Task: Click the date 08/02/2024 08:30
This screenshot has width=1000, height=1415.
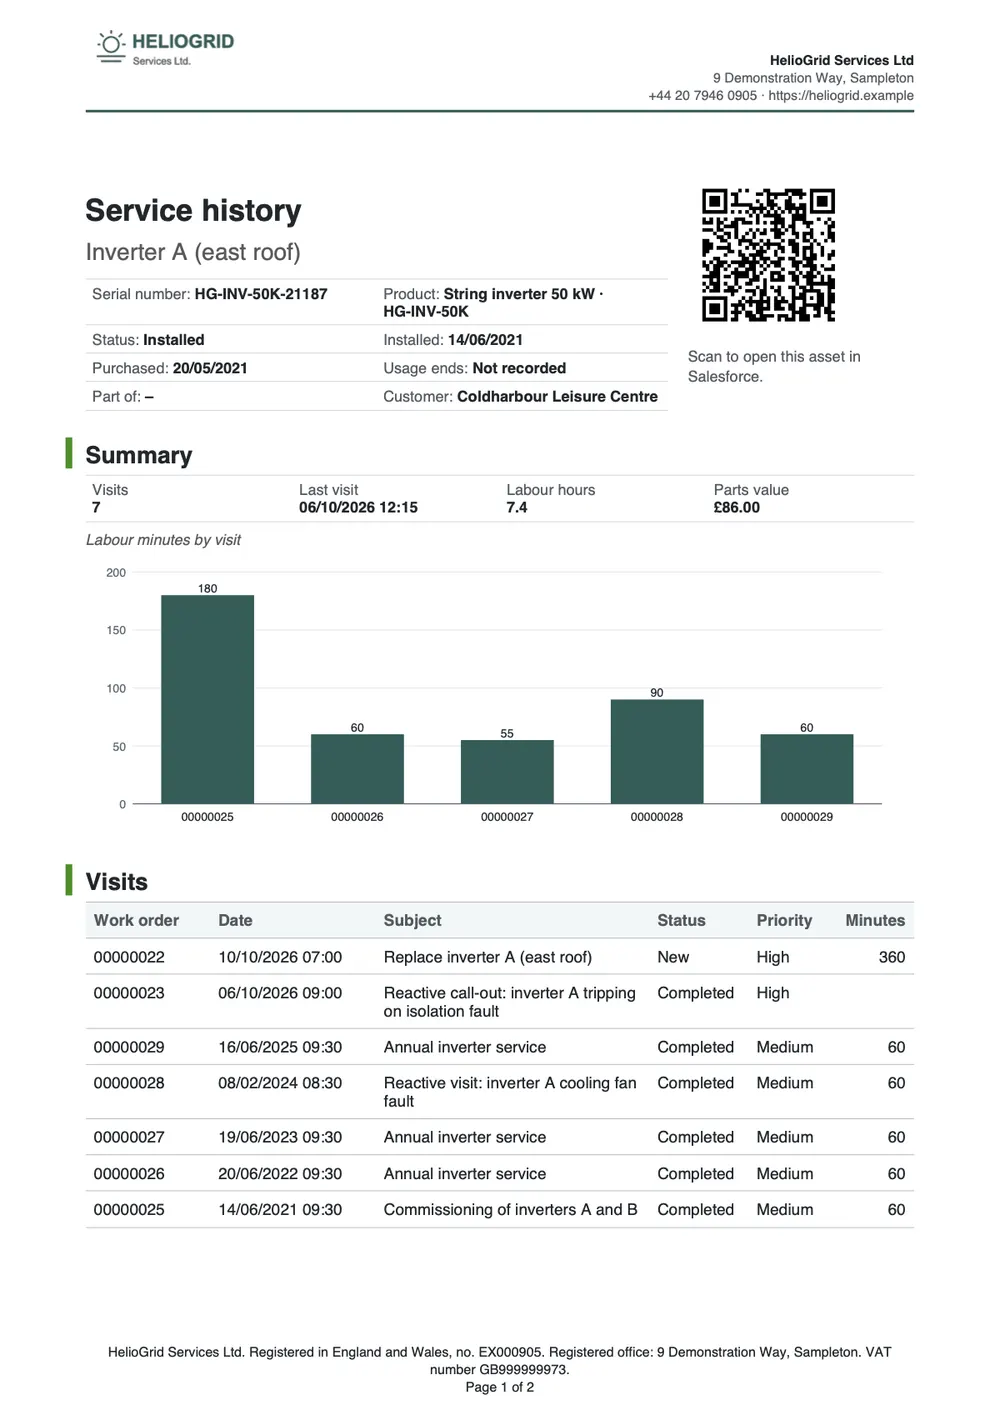Action: [280, 1083]
